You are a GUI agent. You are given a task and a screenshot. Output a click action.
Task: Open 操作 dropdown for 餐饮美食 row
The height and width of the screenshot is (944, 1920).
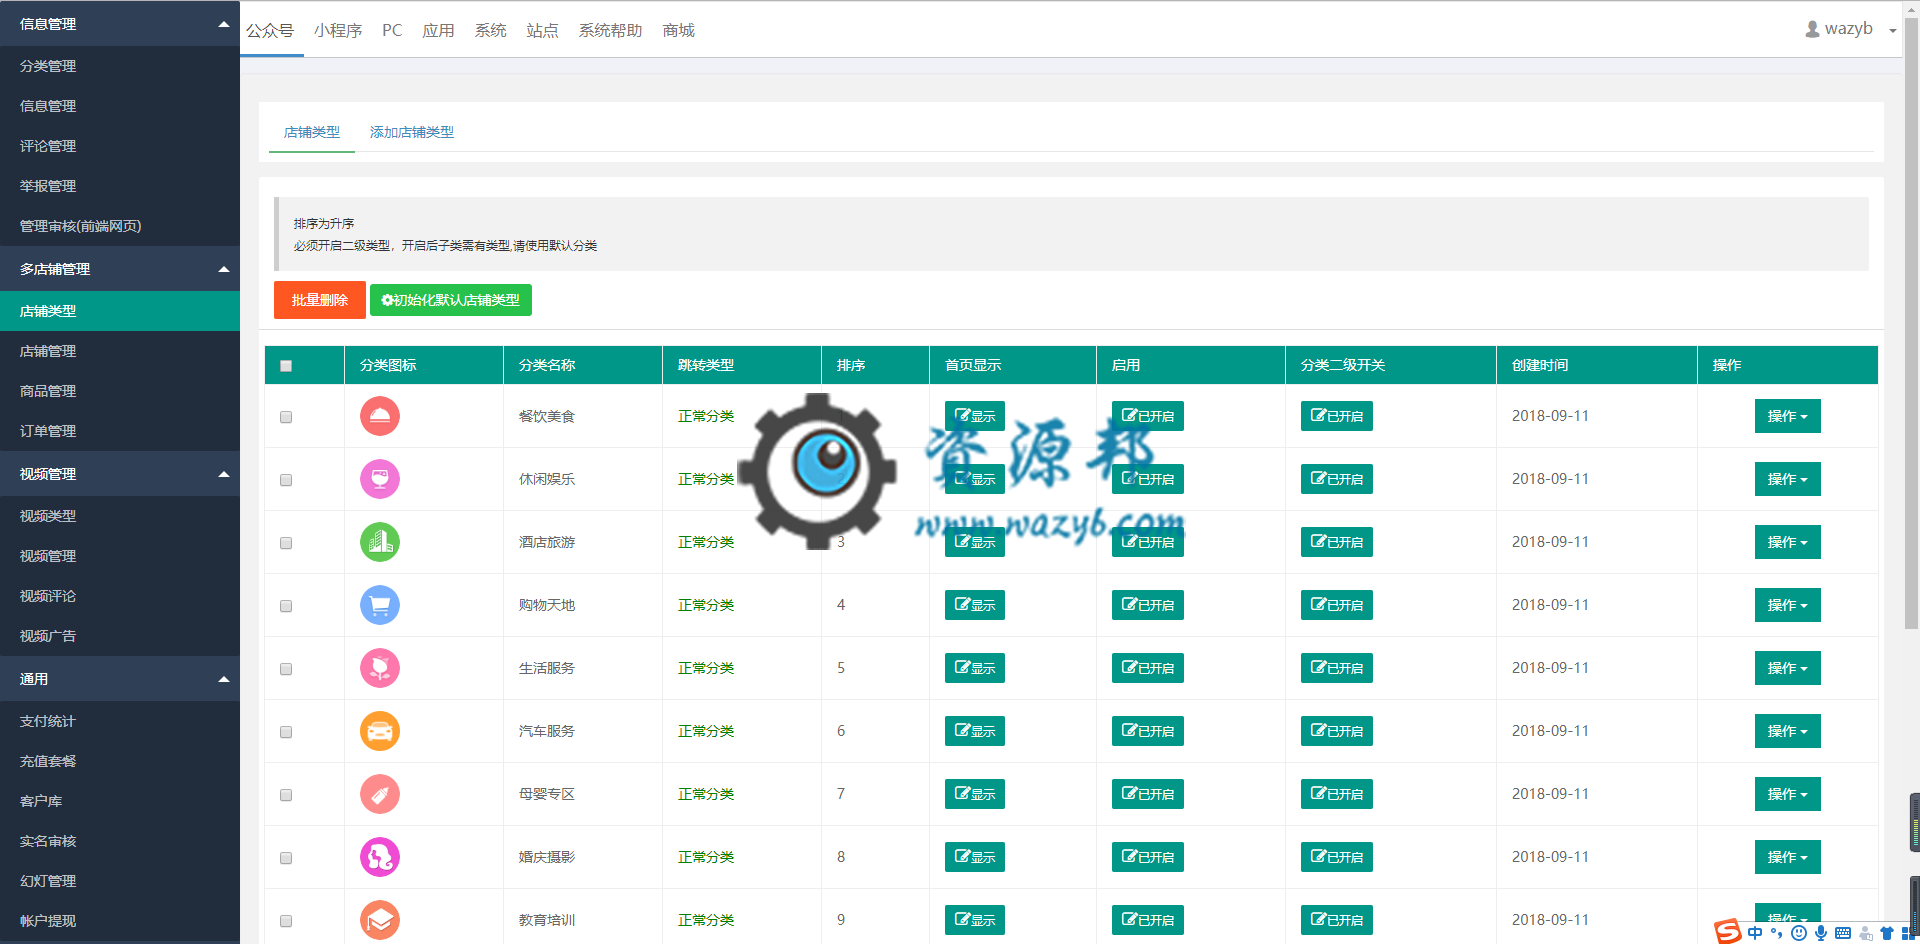pos(1788,416)
